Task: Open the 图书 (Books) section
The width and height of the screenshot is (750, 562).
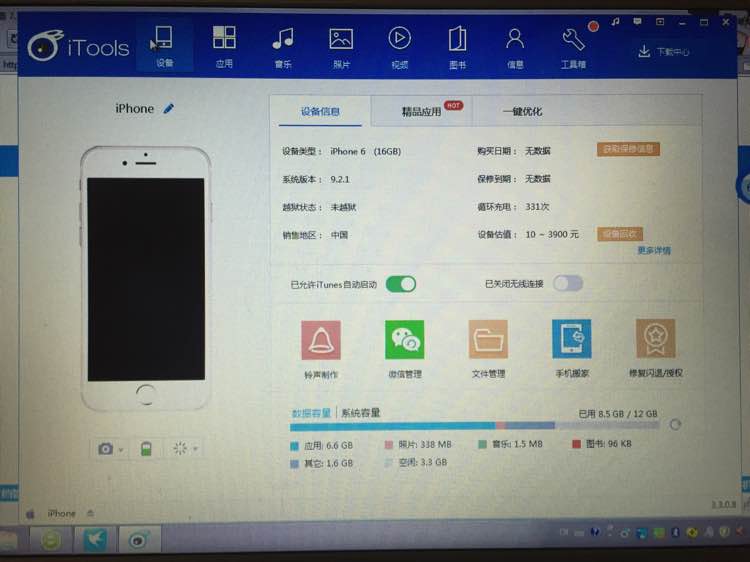Action: coord(457,47)
